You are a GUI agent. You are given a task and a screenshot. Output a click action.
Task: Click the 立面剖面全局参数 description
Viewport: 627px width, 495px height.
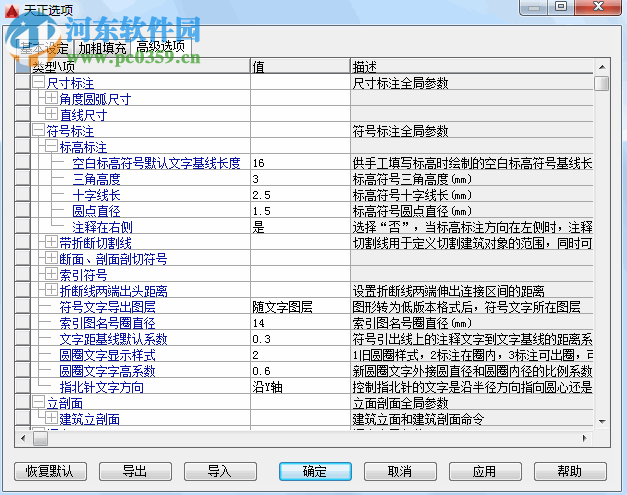pyautogui.click(x=400, y=403)
